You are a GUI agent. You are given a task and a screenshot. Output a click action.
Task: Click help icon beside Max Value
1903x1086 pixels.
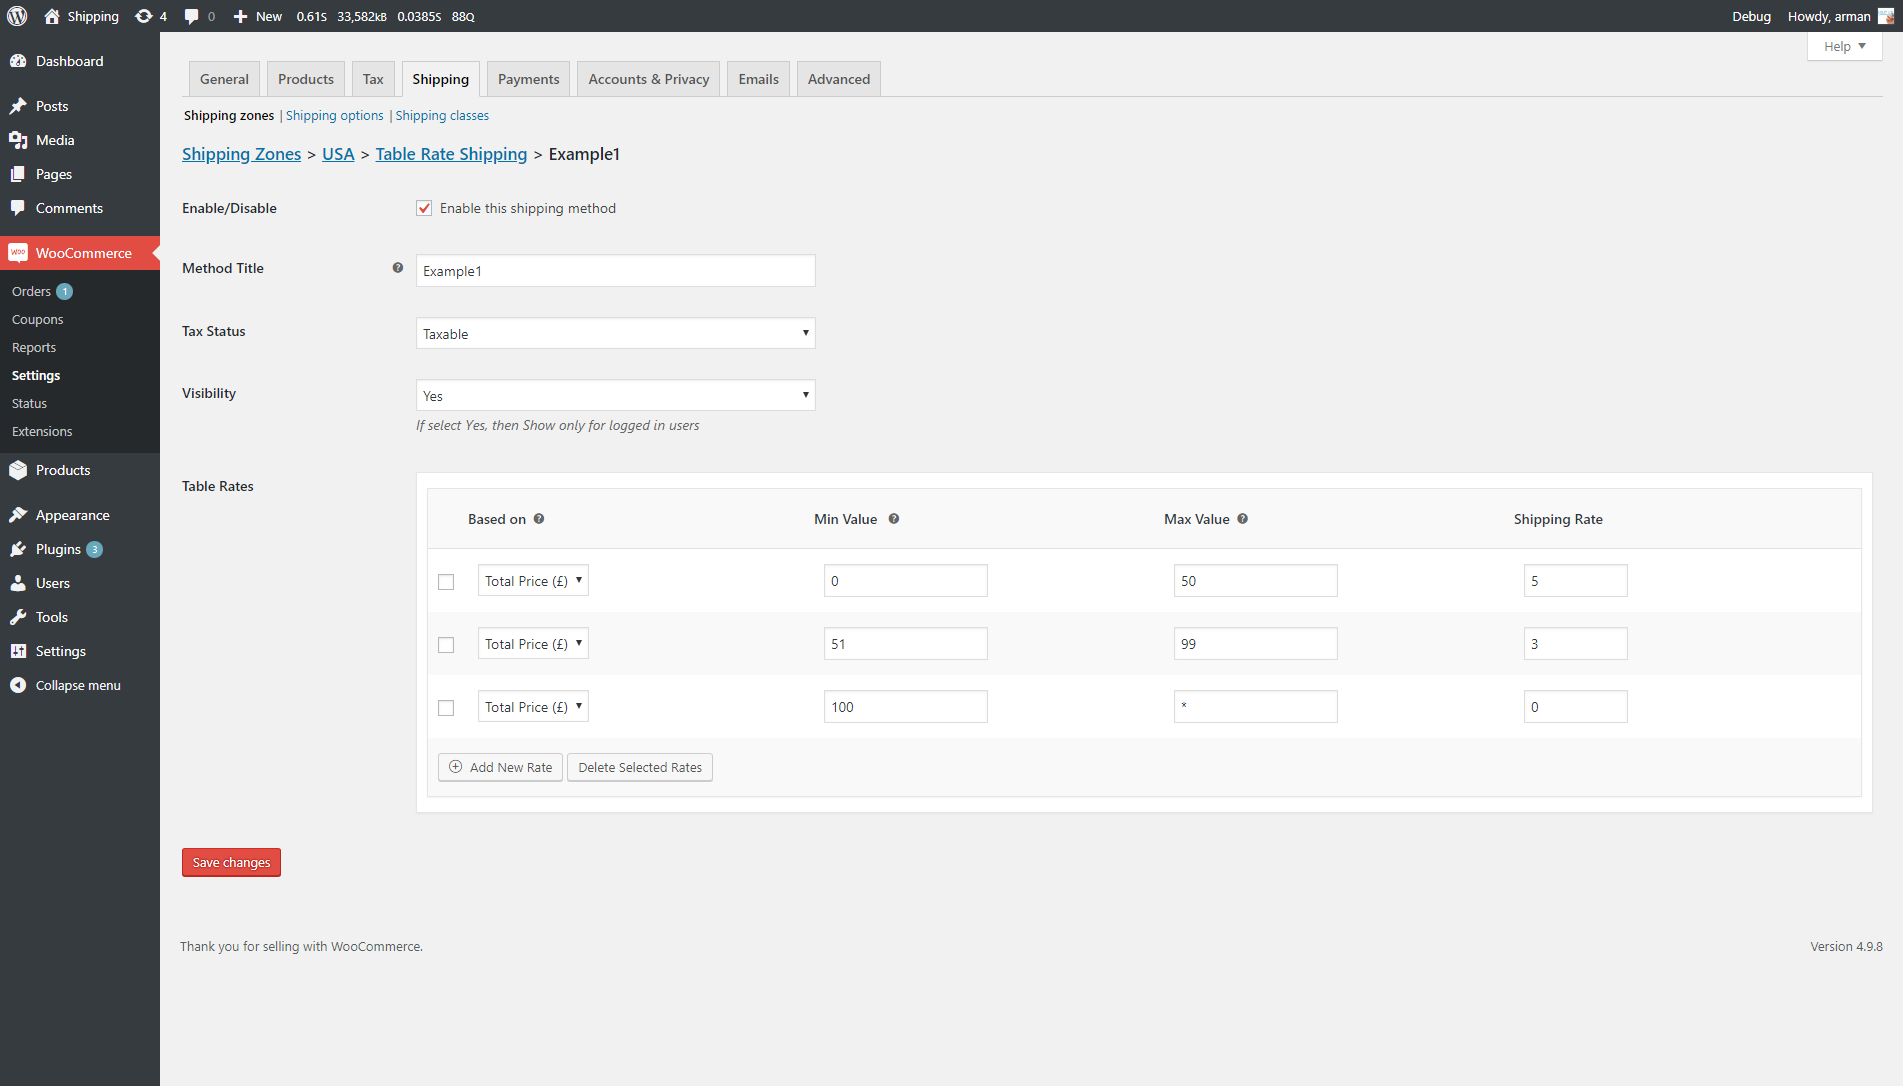(x=1243, y=519)
